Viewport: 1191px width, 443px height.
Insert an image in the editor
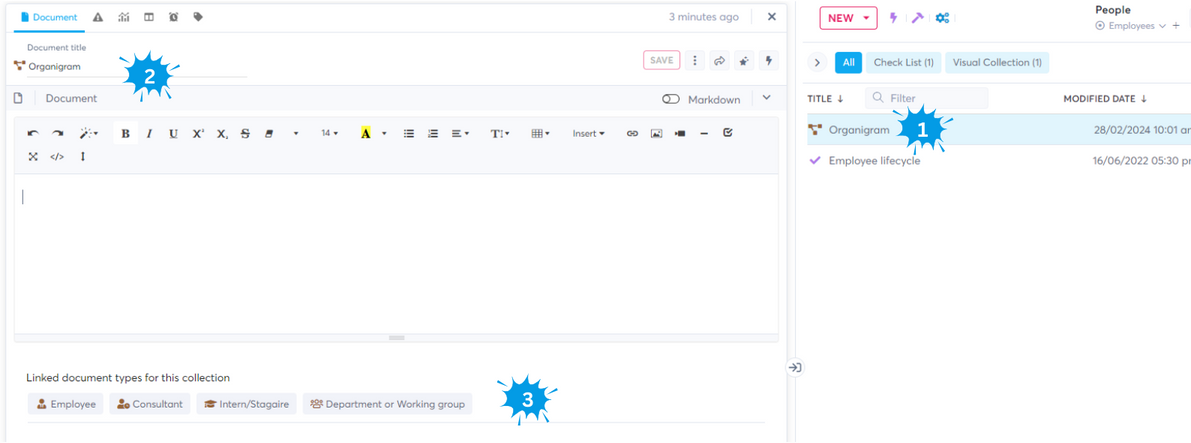click(x=656, y=133)
